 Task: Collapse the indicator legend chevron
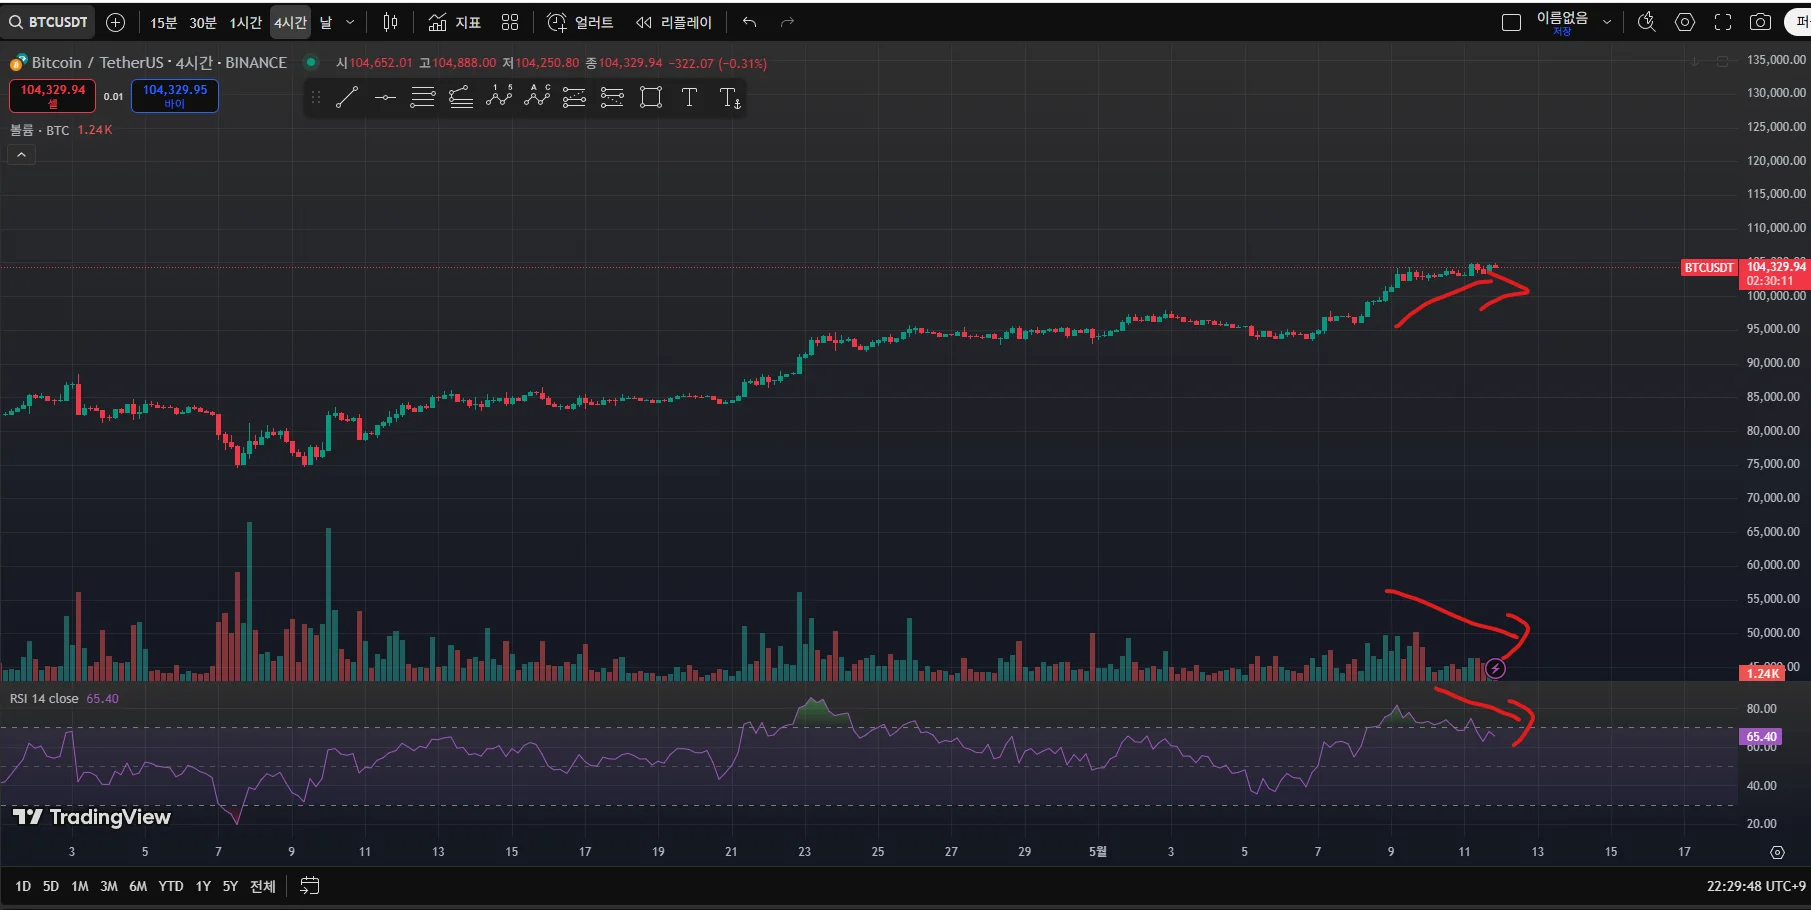pos(21,154)
